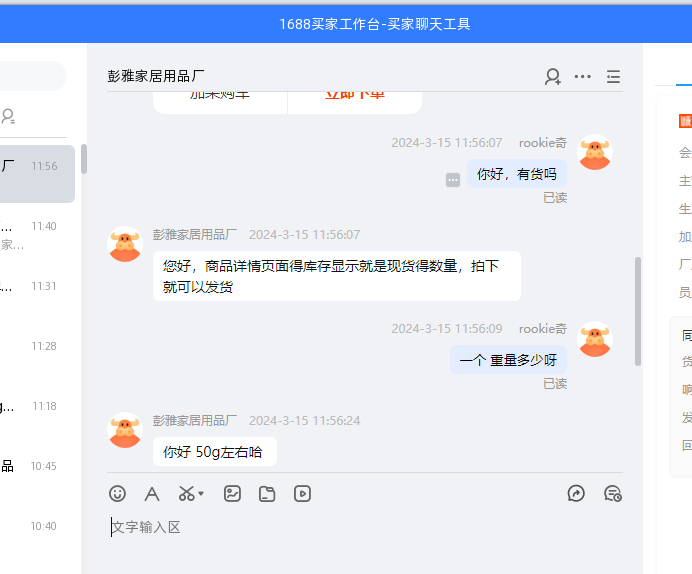
Task: Click the font formatting A icon
Action: point(152,494)
